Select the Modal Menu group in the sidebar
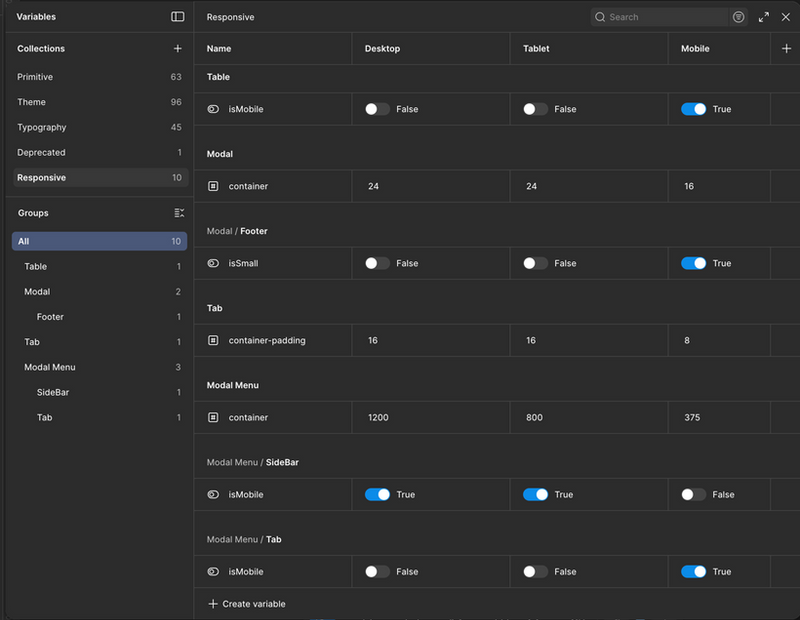The height and width of the screenshot is (620, 800). coord(99,367)
